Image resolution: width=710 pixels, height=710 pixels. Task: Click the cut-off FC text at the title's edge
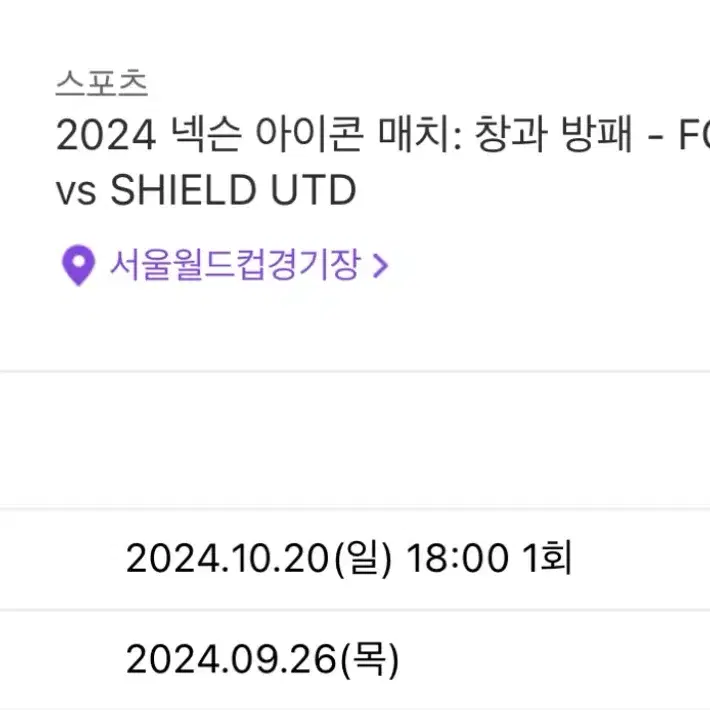click(x=694, y=136)
